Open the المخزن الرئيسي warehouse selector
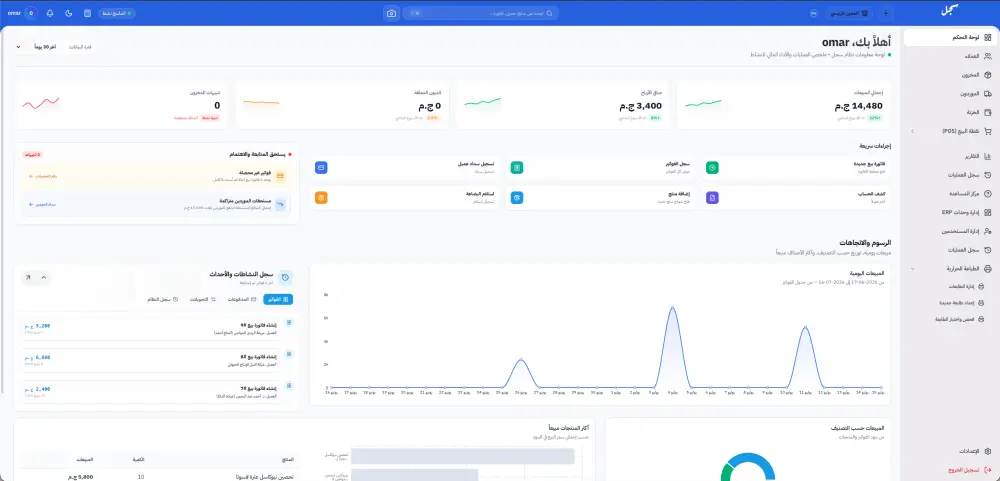 pos(849,13)
